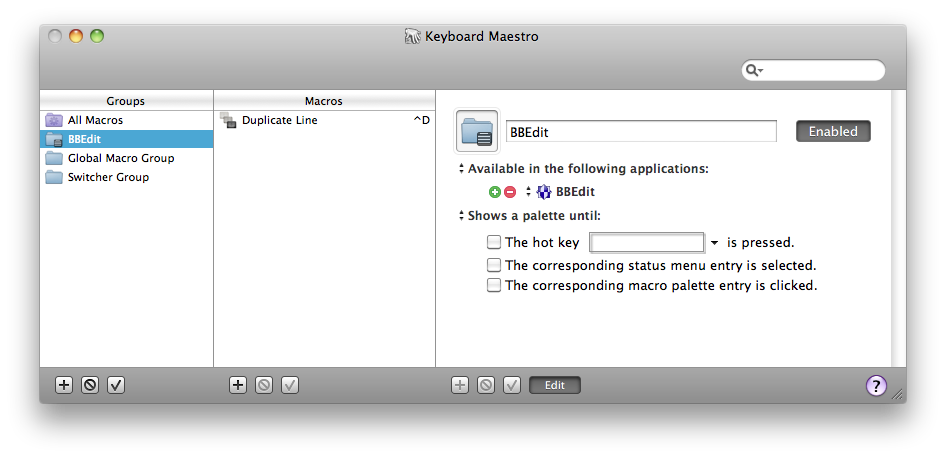Click the ^D hot key label
This screenshot has height=458, width=946.
pos(421,120)
